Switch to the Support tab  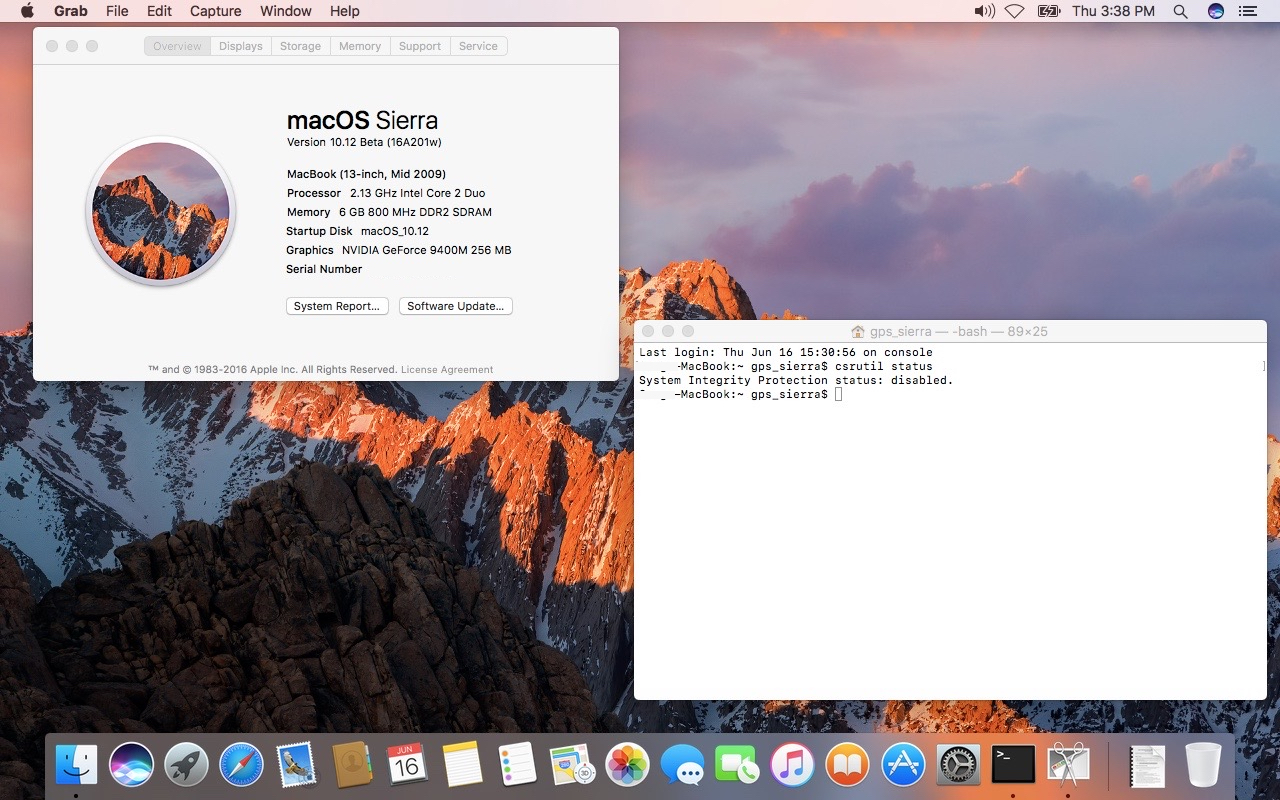(420, 46)
